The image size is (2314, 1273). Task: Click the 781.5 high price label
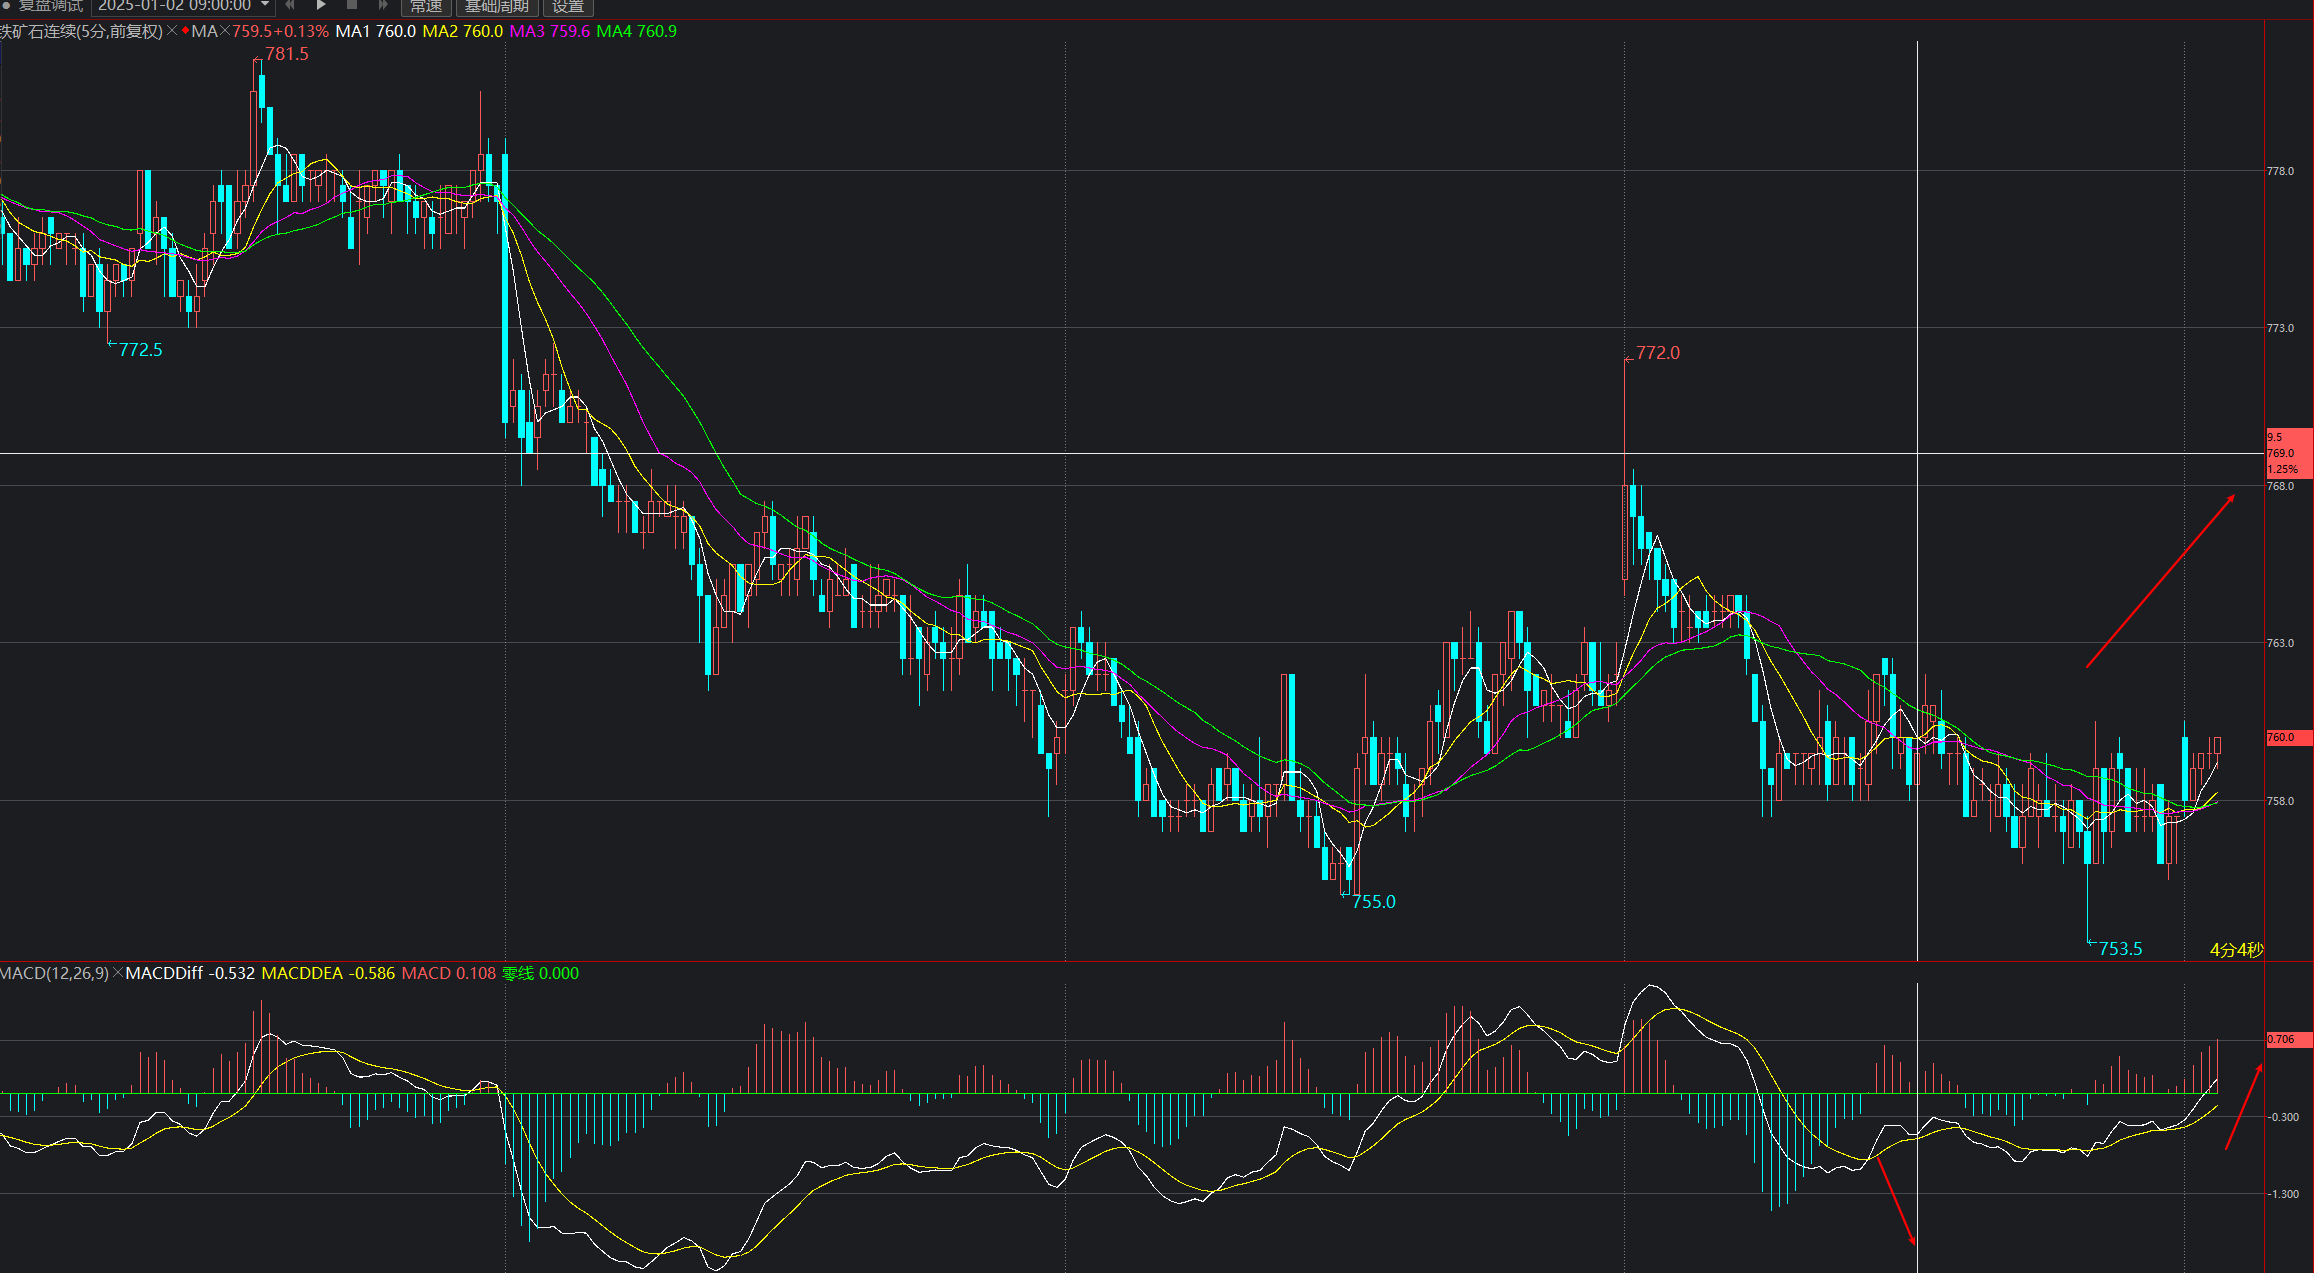(287, 54)
